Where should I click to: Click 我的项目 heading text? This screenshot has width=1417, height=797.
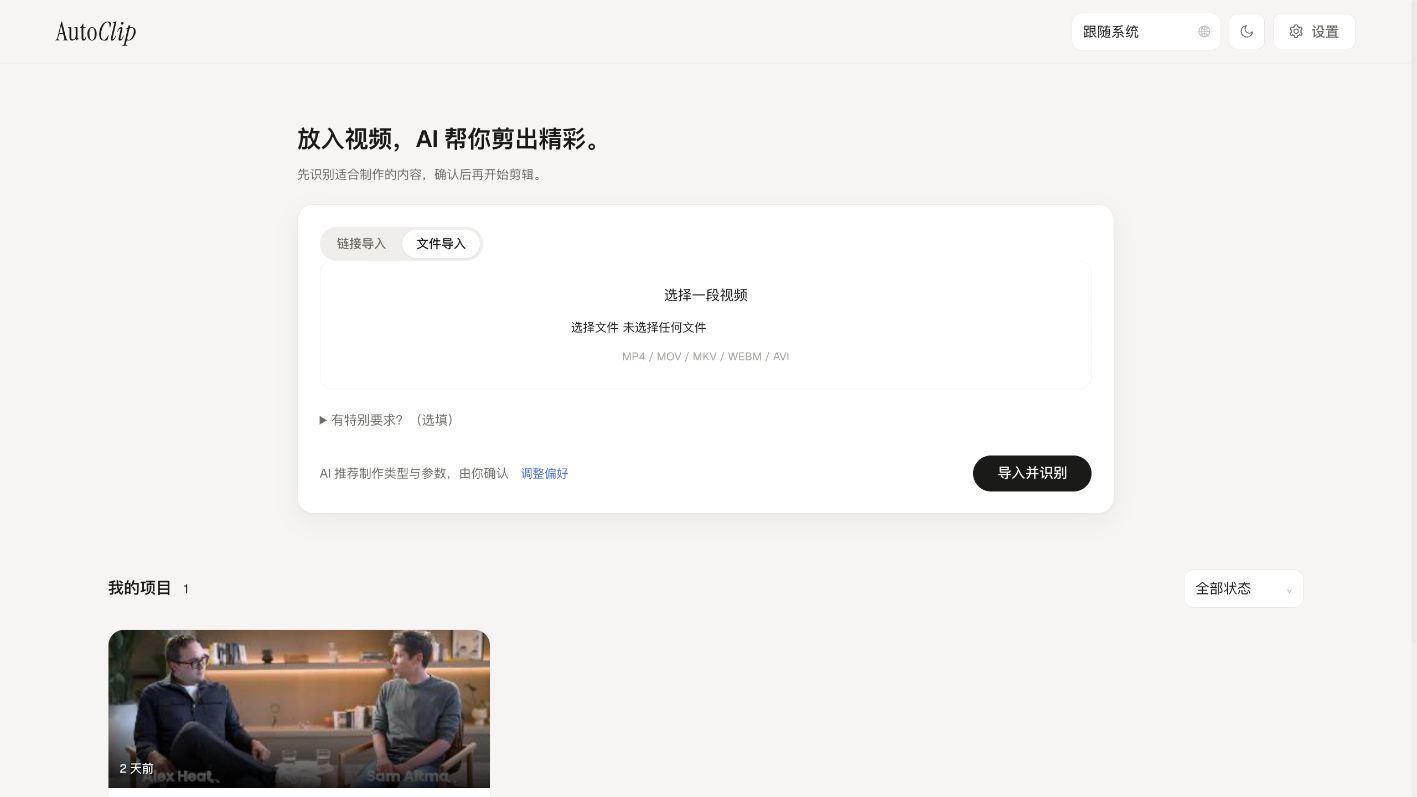pyautogui.click(x=140, y=588)
